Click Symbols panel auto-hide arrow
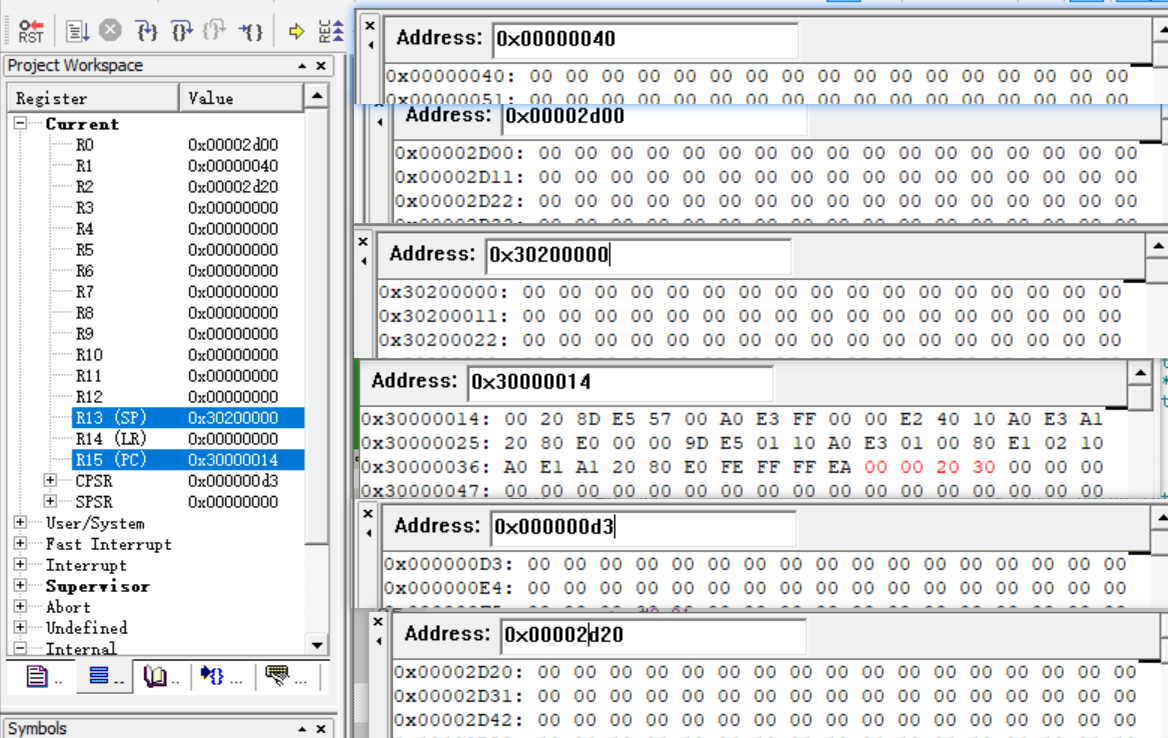 point(302,728)
